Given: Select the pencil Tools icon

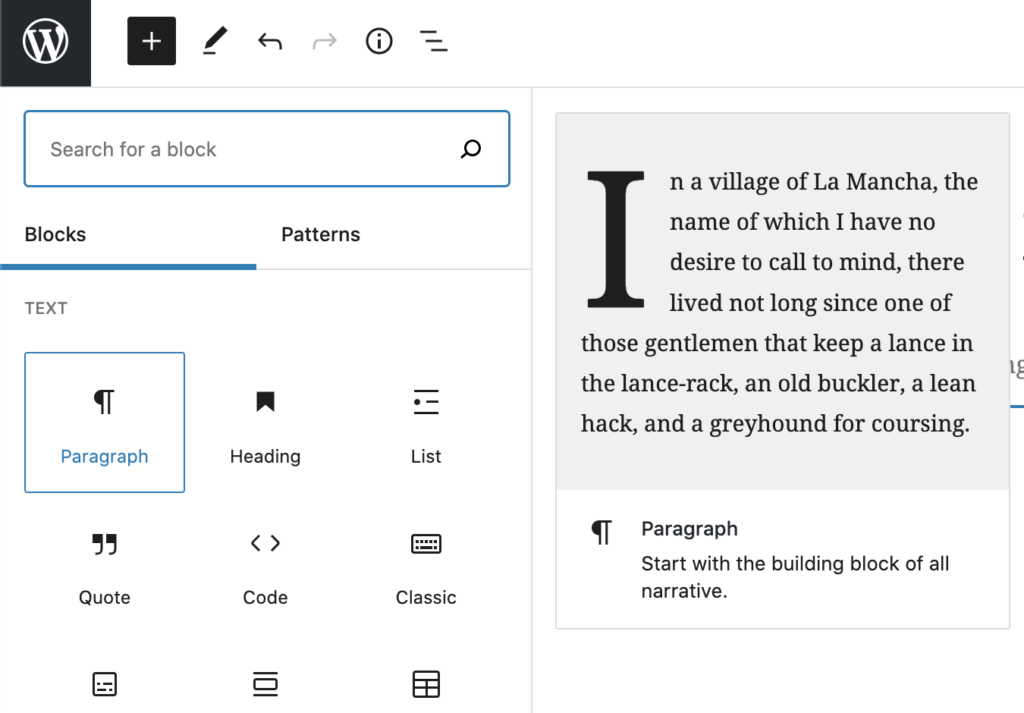Looking at the screenshot, I should point(215,42).
